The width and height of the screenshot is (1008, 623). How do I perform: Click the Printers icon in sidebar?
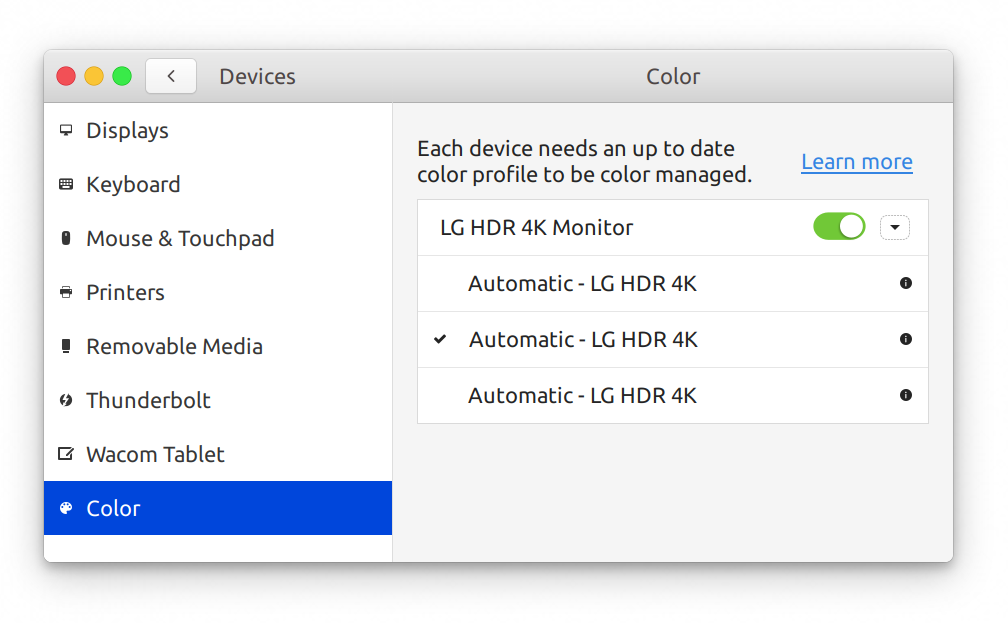(65, 292)
